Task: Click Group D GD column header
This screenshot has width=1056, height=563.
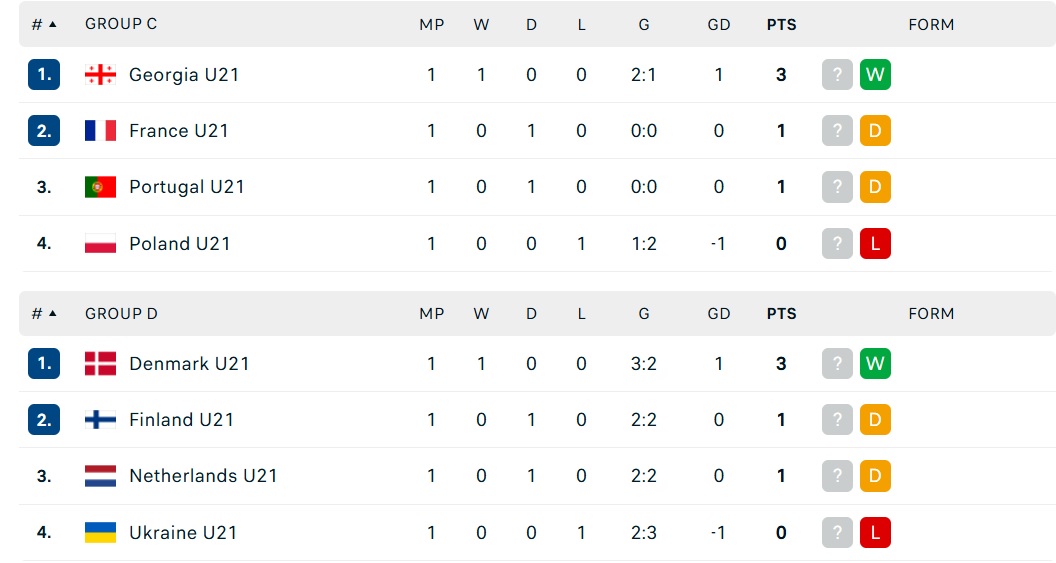Action: click(719, 314)
